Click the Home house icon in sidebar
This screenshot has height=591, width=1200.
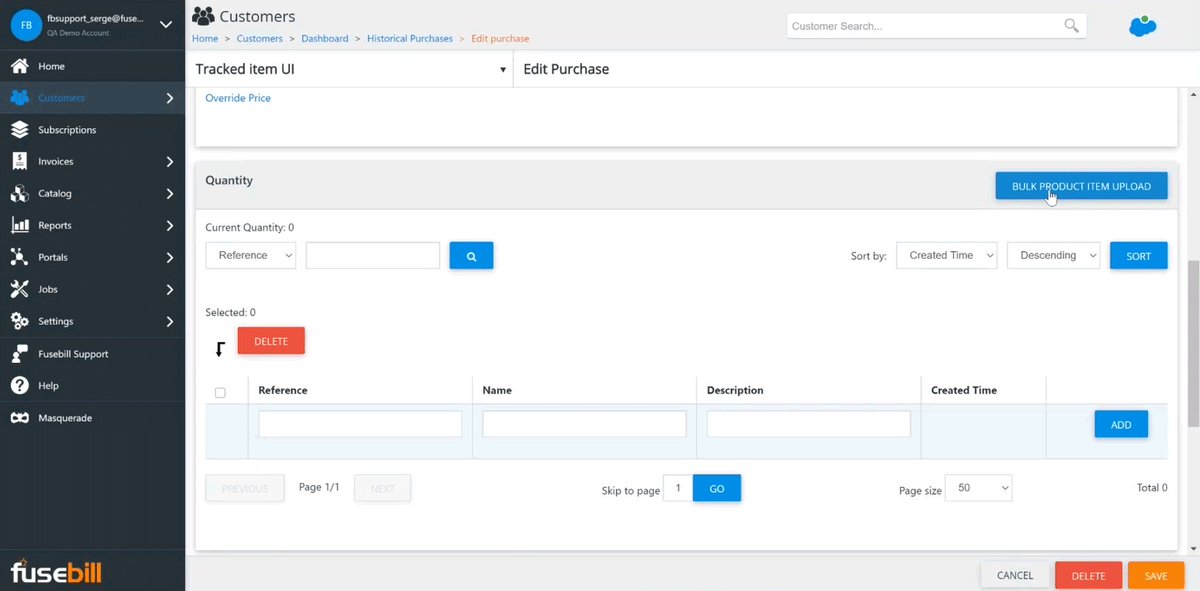click(19, 66)
